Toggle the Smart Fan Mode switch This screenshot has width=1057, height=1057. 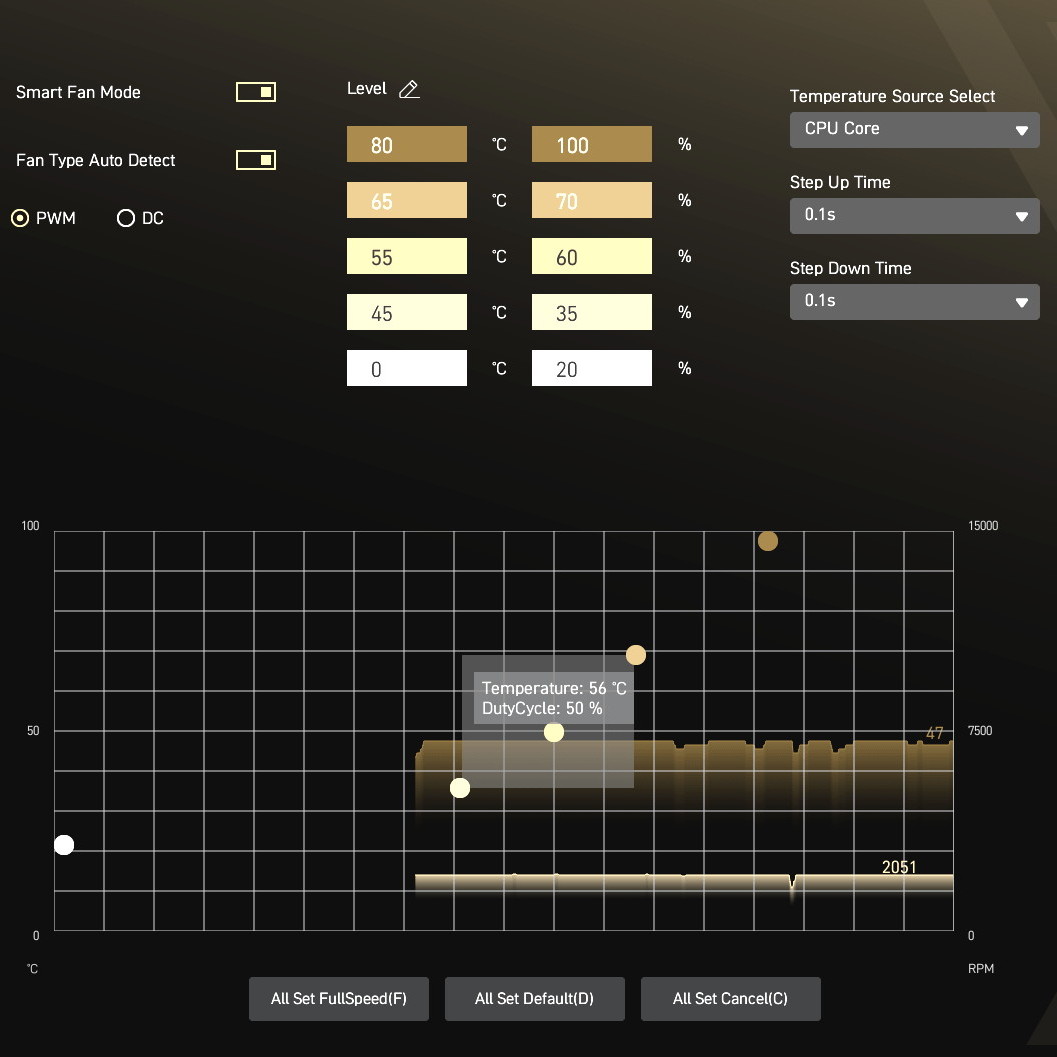tap(256, 92)
